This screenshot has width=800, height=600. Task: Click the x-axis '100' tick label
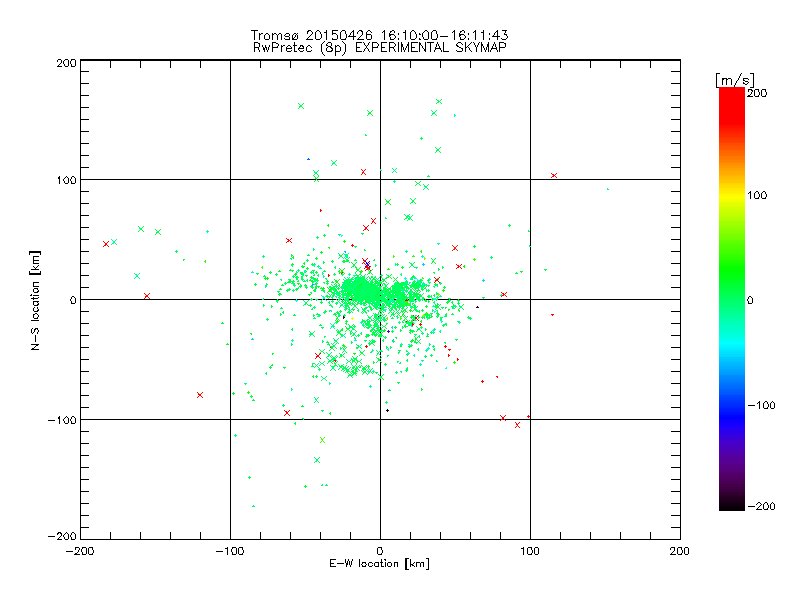[x=530, y=551]
